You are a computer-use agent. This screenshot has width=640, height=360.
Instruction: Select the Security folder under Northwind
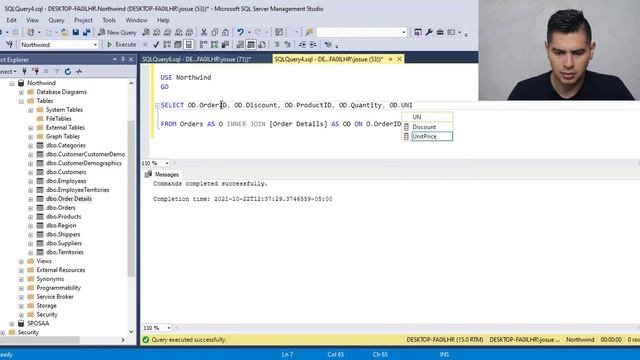(47, 314)
